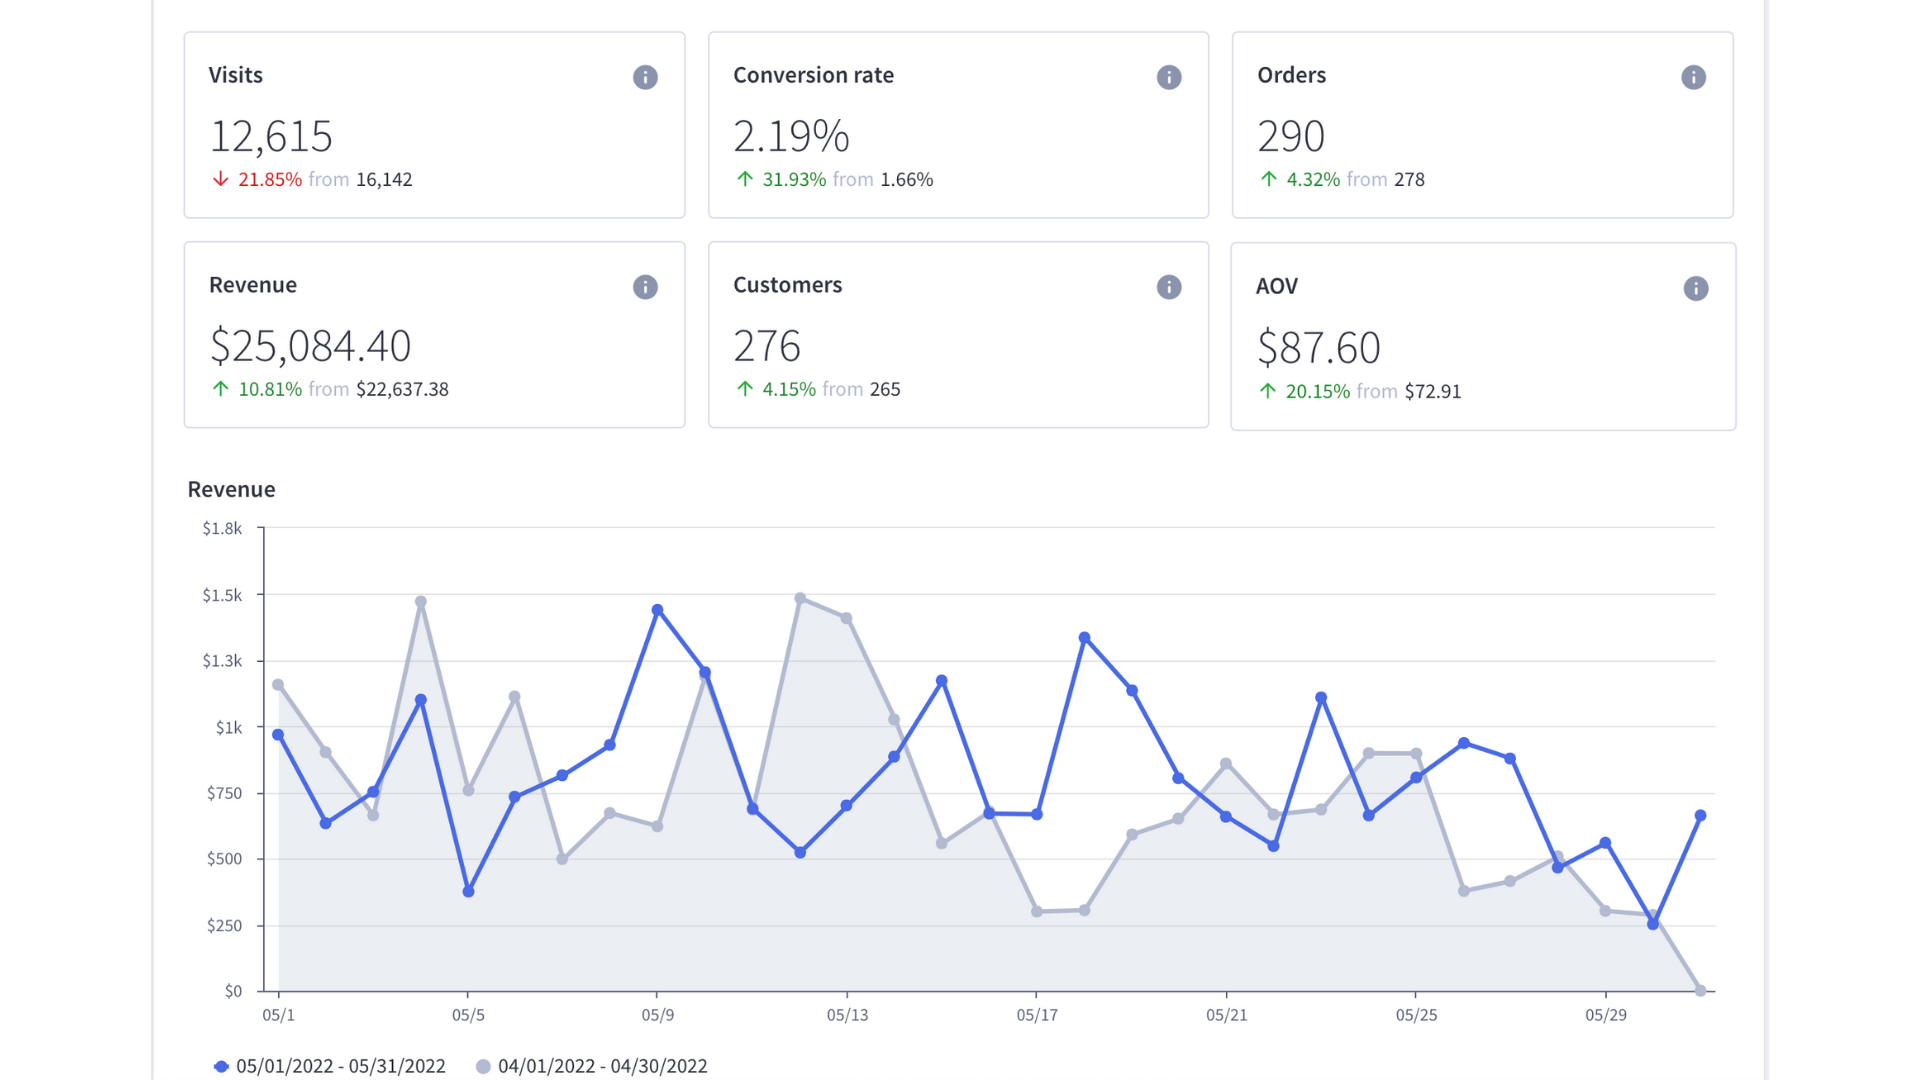Open the Visits card info icon
Viewport: 1920px width, 1080px height.
(x=645, y=77)
